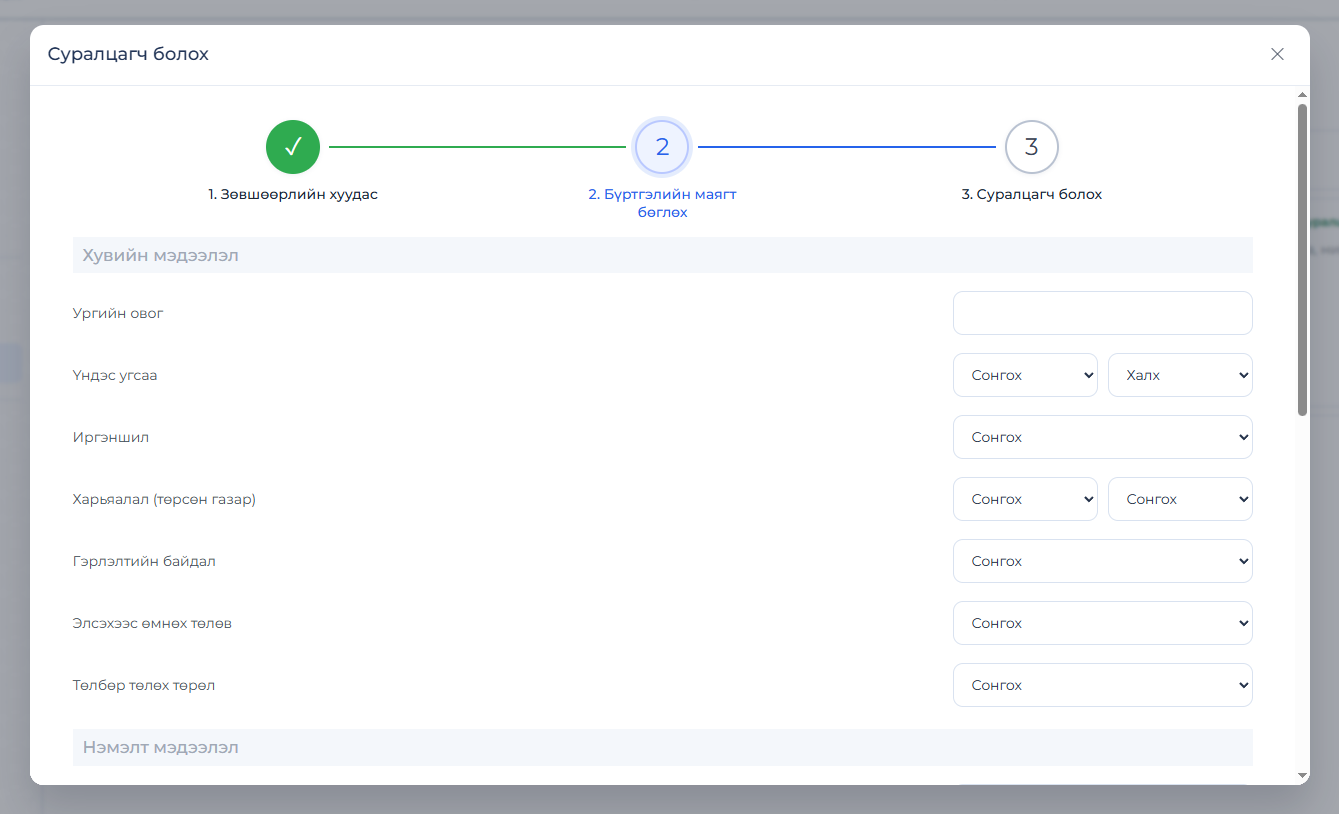
Task: Click the dialog's vertical scrollbar thumb
Action: (1302, 260)
